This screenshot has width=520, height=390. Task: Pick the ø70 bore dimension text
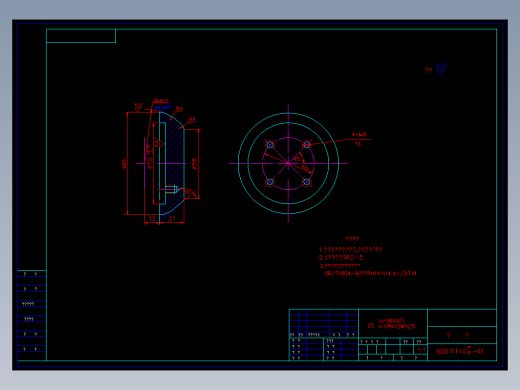[x=149, y=163]
